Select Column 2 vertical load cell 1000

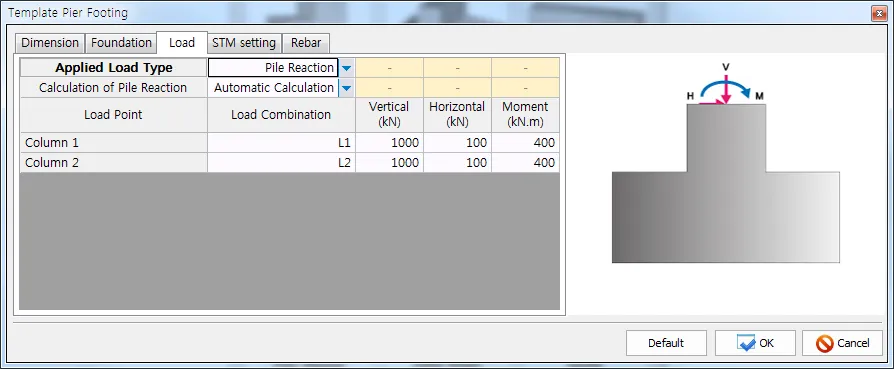tap(389, 163)
